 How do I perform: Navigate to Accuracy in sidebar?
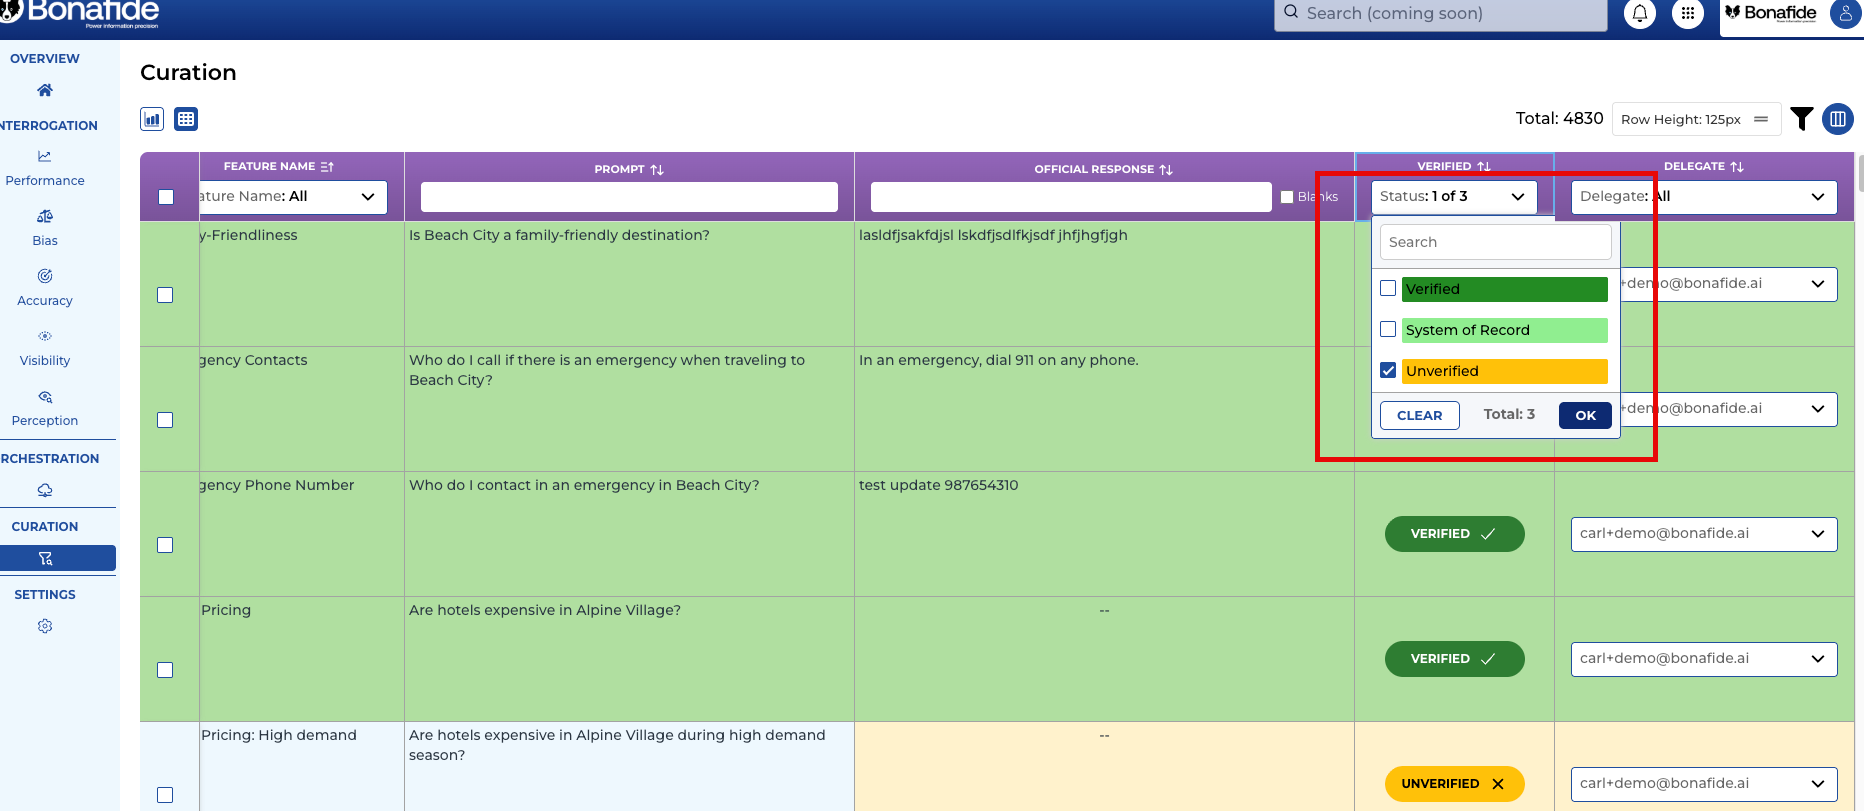click(x=45, y=288)
